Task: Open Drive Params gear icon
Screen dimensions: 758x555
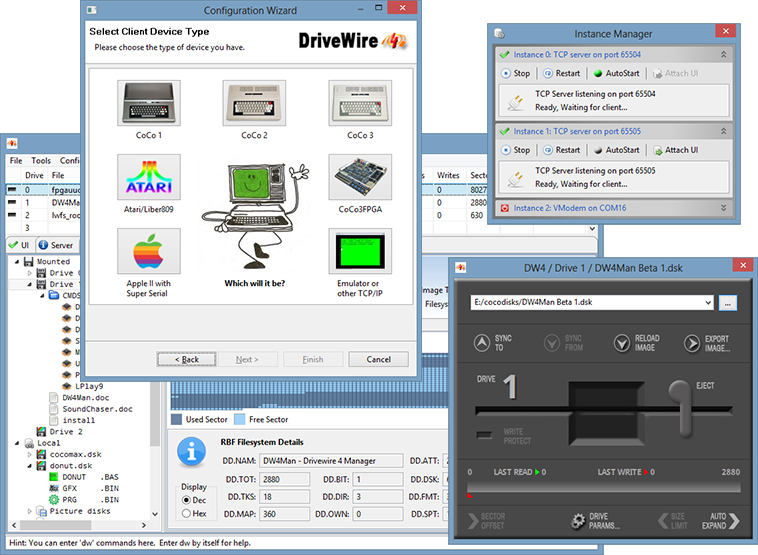Action: (x=578, y=521)
